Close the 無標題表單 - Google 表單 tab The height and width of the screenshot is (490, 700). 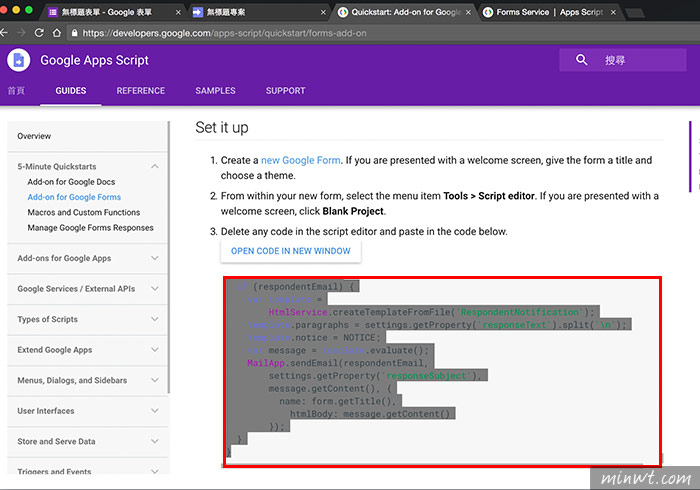(x=178, y=12)
